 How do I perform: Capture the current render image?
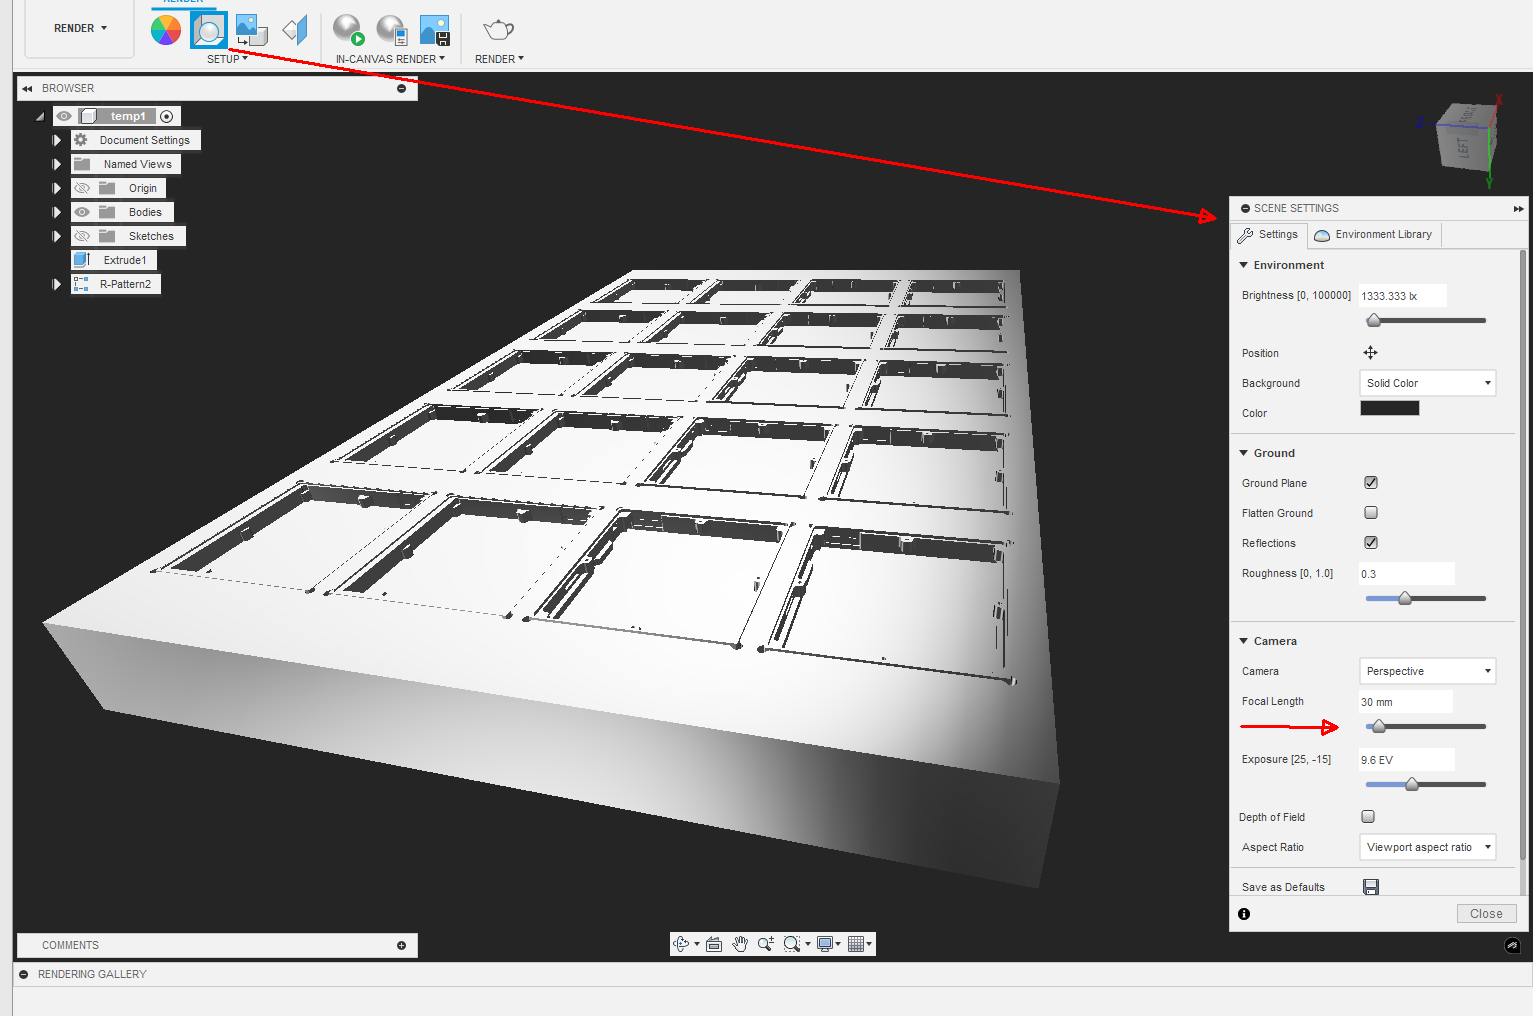(435, 29)
